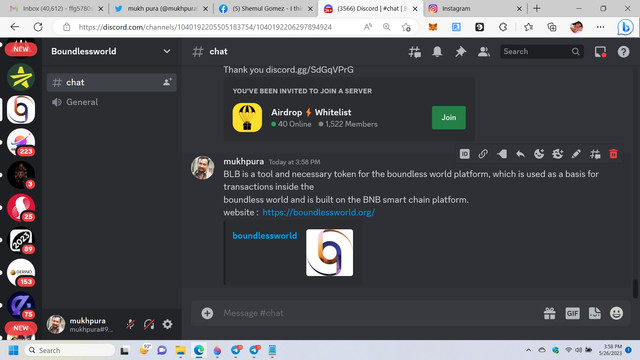Open mukhpura user panel avatar

pyautogui.click(x=56, y=324)
